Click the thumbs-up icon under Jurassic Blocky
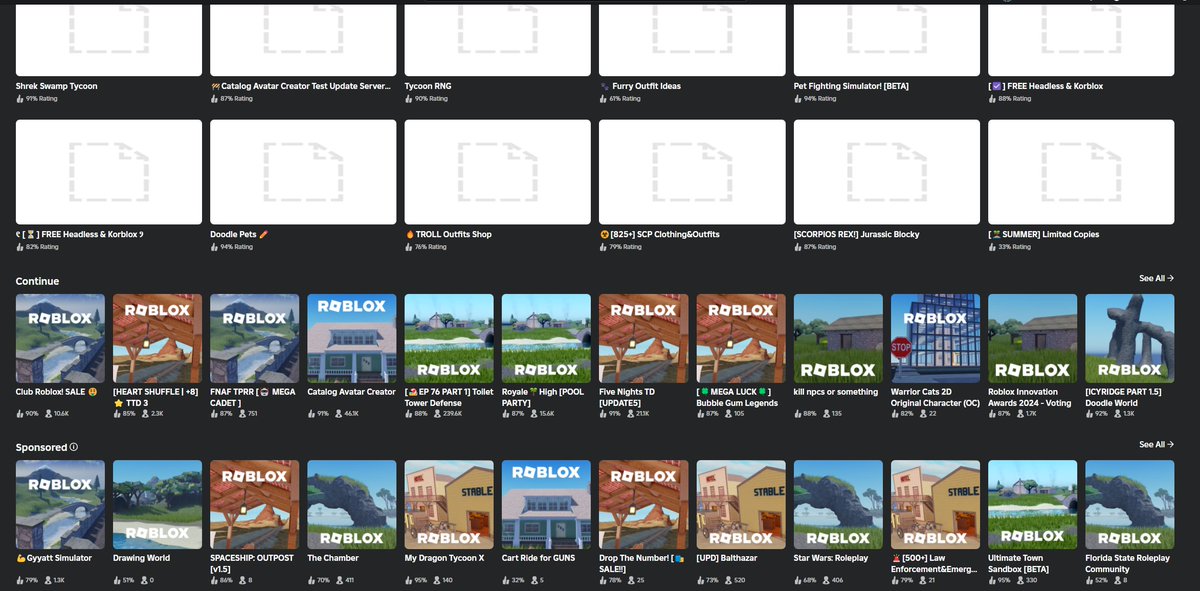 click(x=797, y=247)
